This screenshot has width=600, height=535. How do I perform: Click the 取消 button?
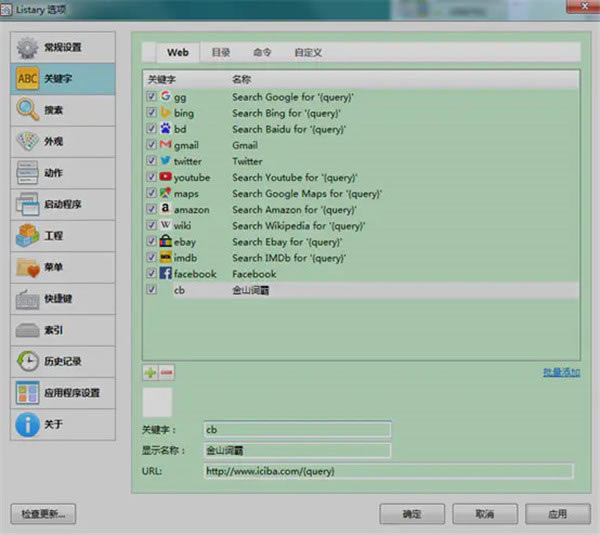pos(485,514)
